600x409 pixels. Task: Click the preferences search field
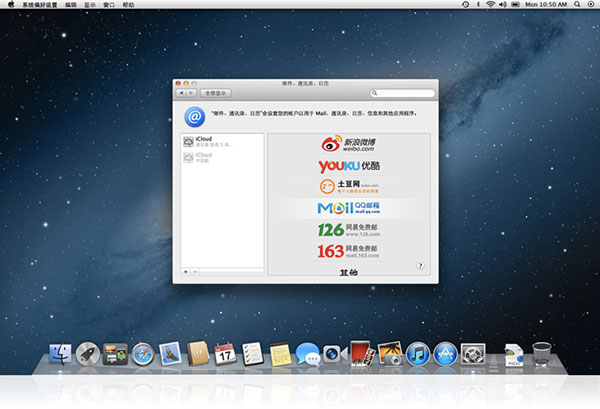tap(403, 93)
